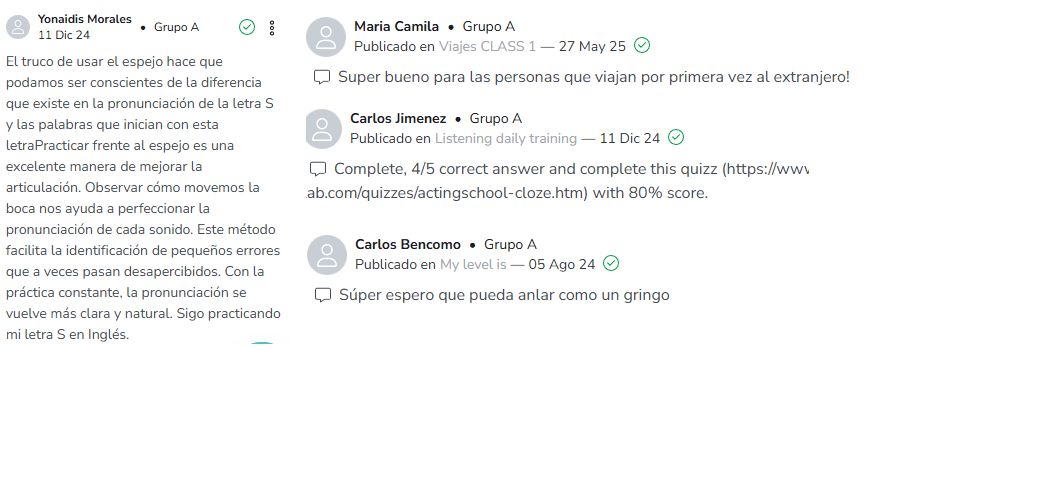
Task: Toggle the check beside 27 May 25
Action: [x=642, y=45]
